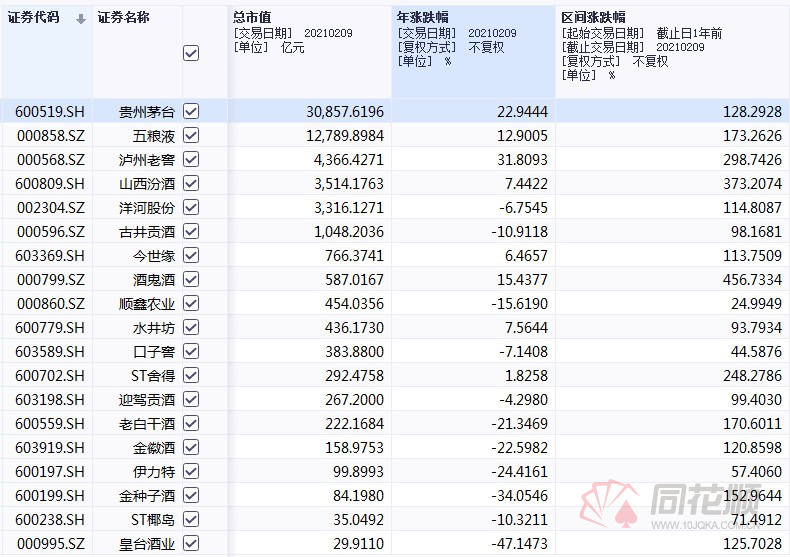The width and height of the screenshot is (790, 557).
Task: Click interval change 373.2074
Action: click(x=753, y=183)
